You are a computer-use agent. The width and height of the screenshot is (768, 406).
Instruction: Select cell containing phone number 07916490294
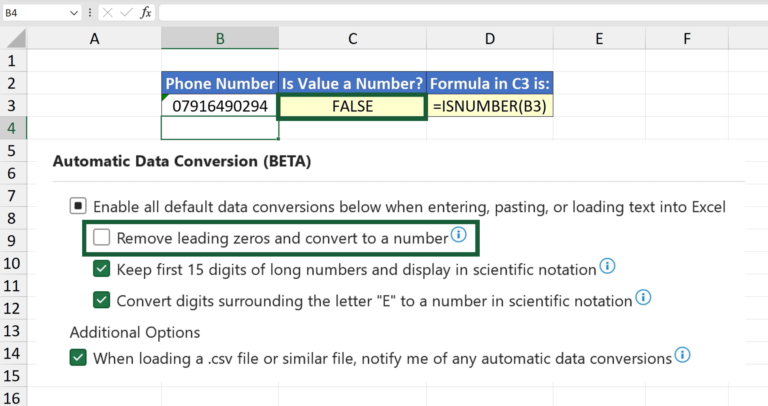[219, 105]
